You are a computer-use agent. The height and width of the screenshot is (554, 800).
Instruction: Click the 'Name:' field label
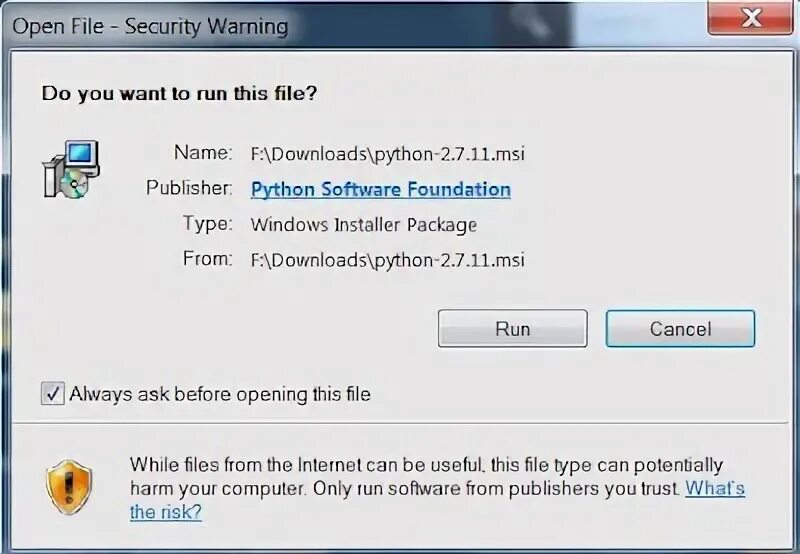click(203, 153)
